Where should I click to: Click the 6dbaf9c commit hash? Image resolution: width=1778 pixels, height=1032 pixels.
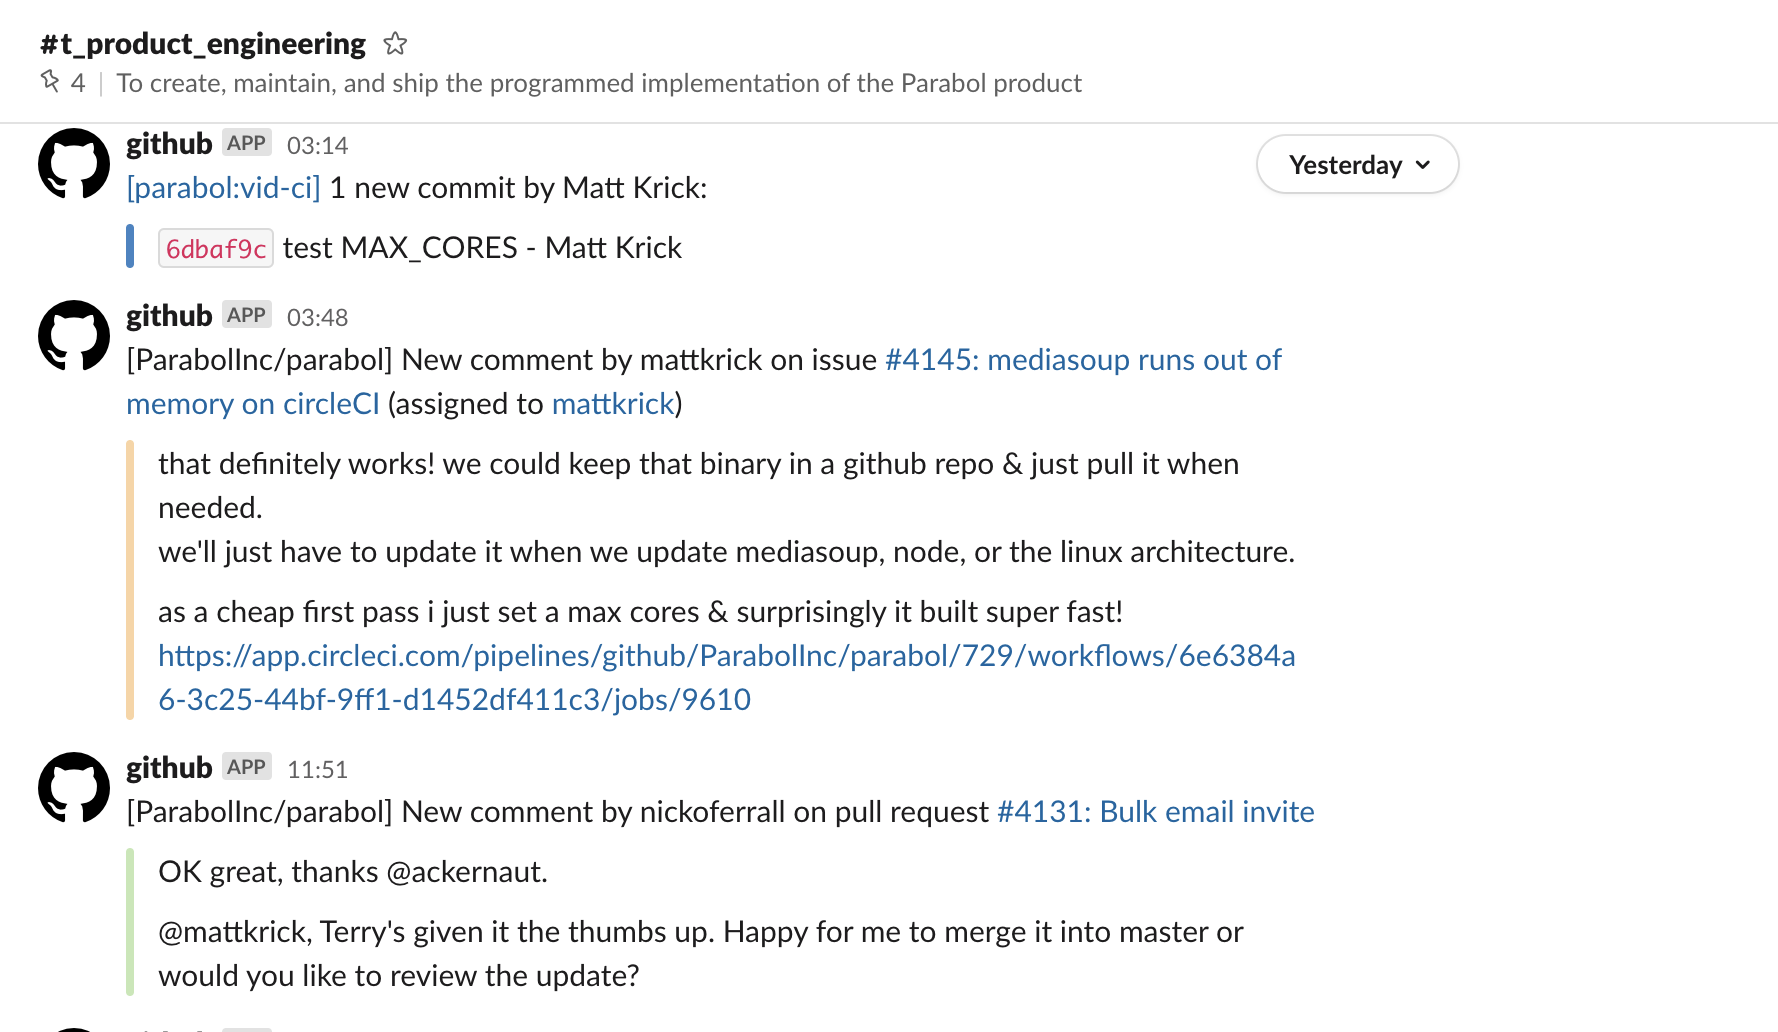pos(215,247)
